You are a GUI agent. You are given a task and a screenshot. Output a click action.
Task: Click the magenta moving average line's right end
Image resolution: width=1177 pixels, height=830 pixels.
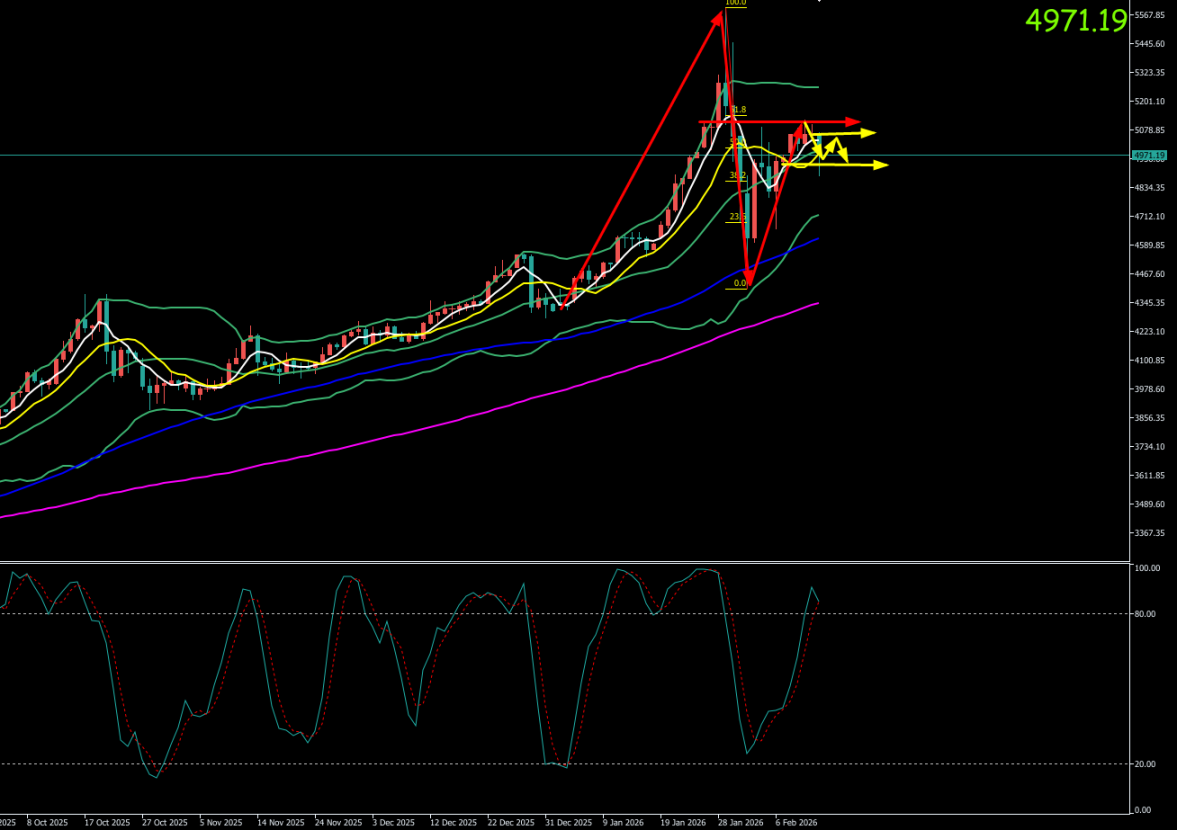coord(817,303)
